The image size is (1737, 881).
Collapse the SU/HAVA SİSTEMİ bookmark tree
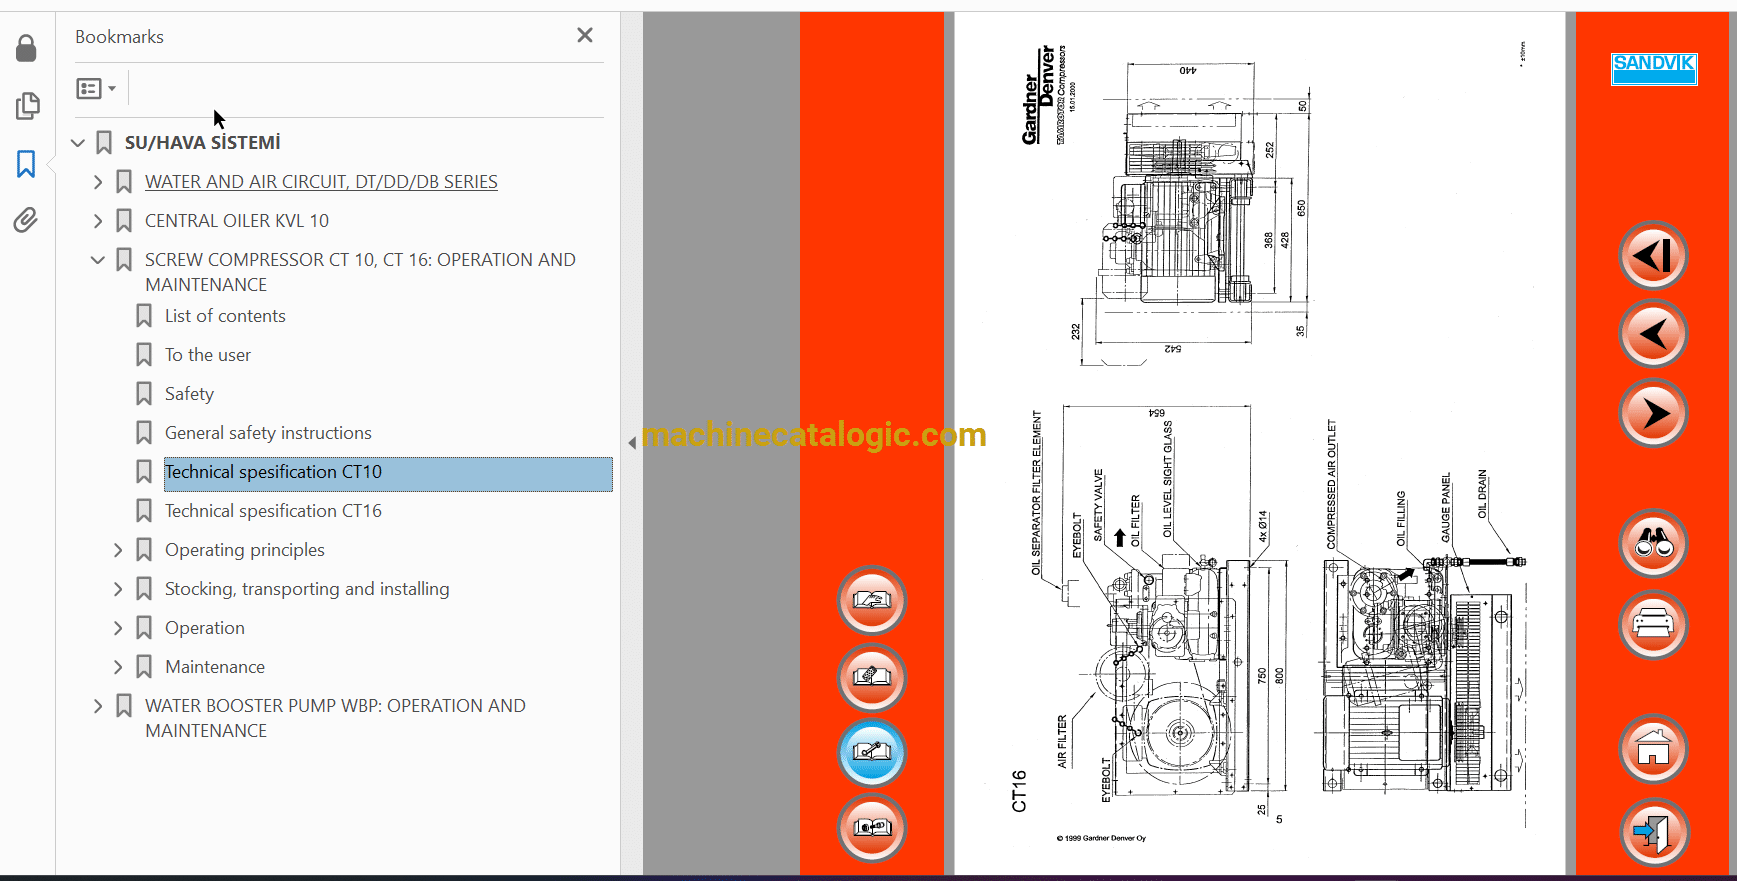78,143
